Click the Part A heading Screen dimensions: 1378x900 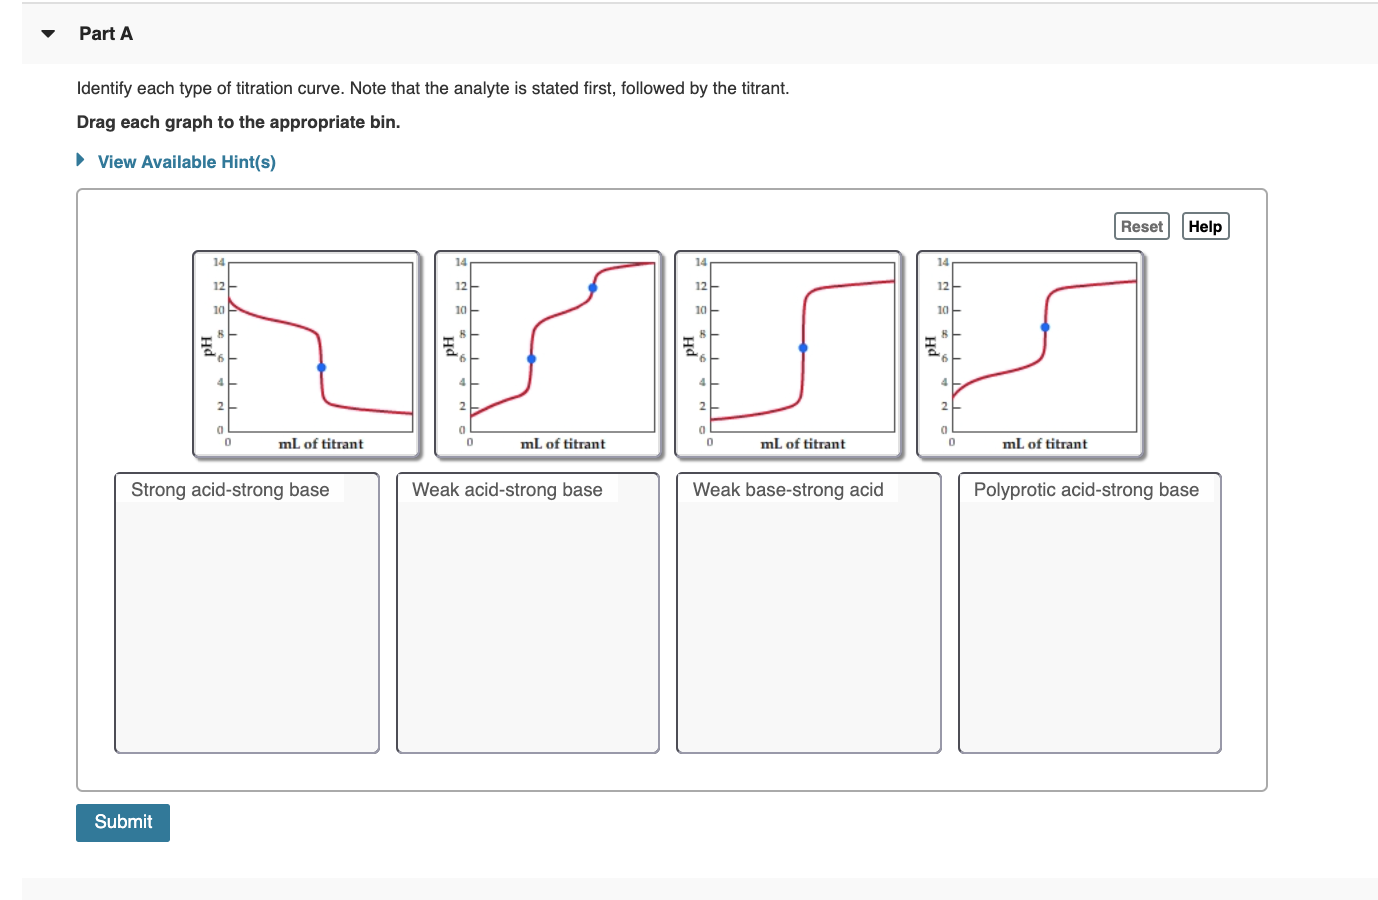106,33
